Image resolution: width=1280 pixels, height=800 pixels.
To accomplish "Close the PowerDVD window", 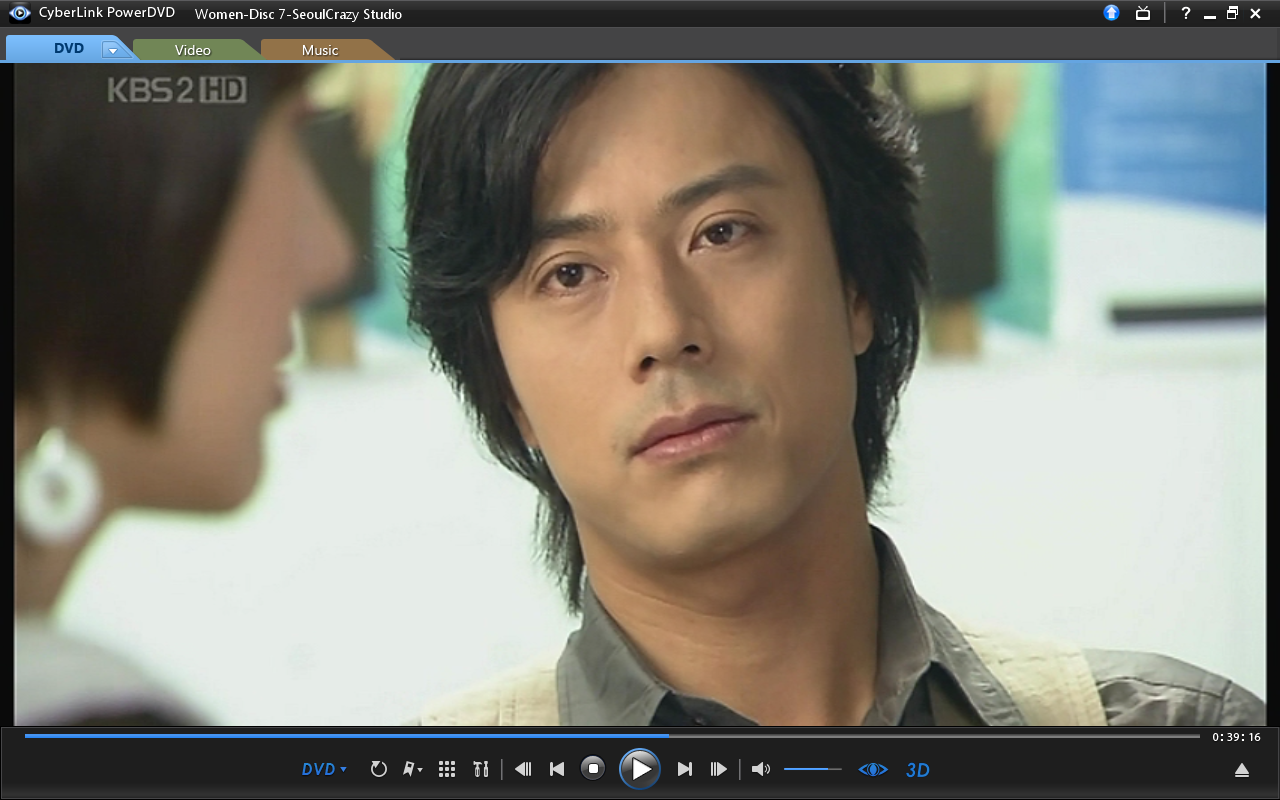I will click(x=1255, y=13).
